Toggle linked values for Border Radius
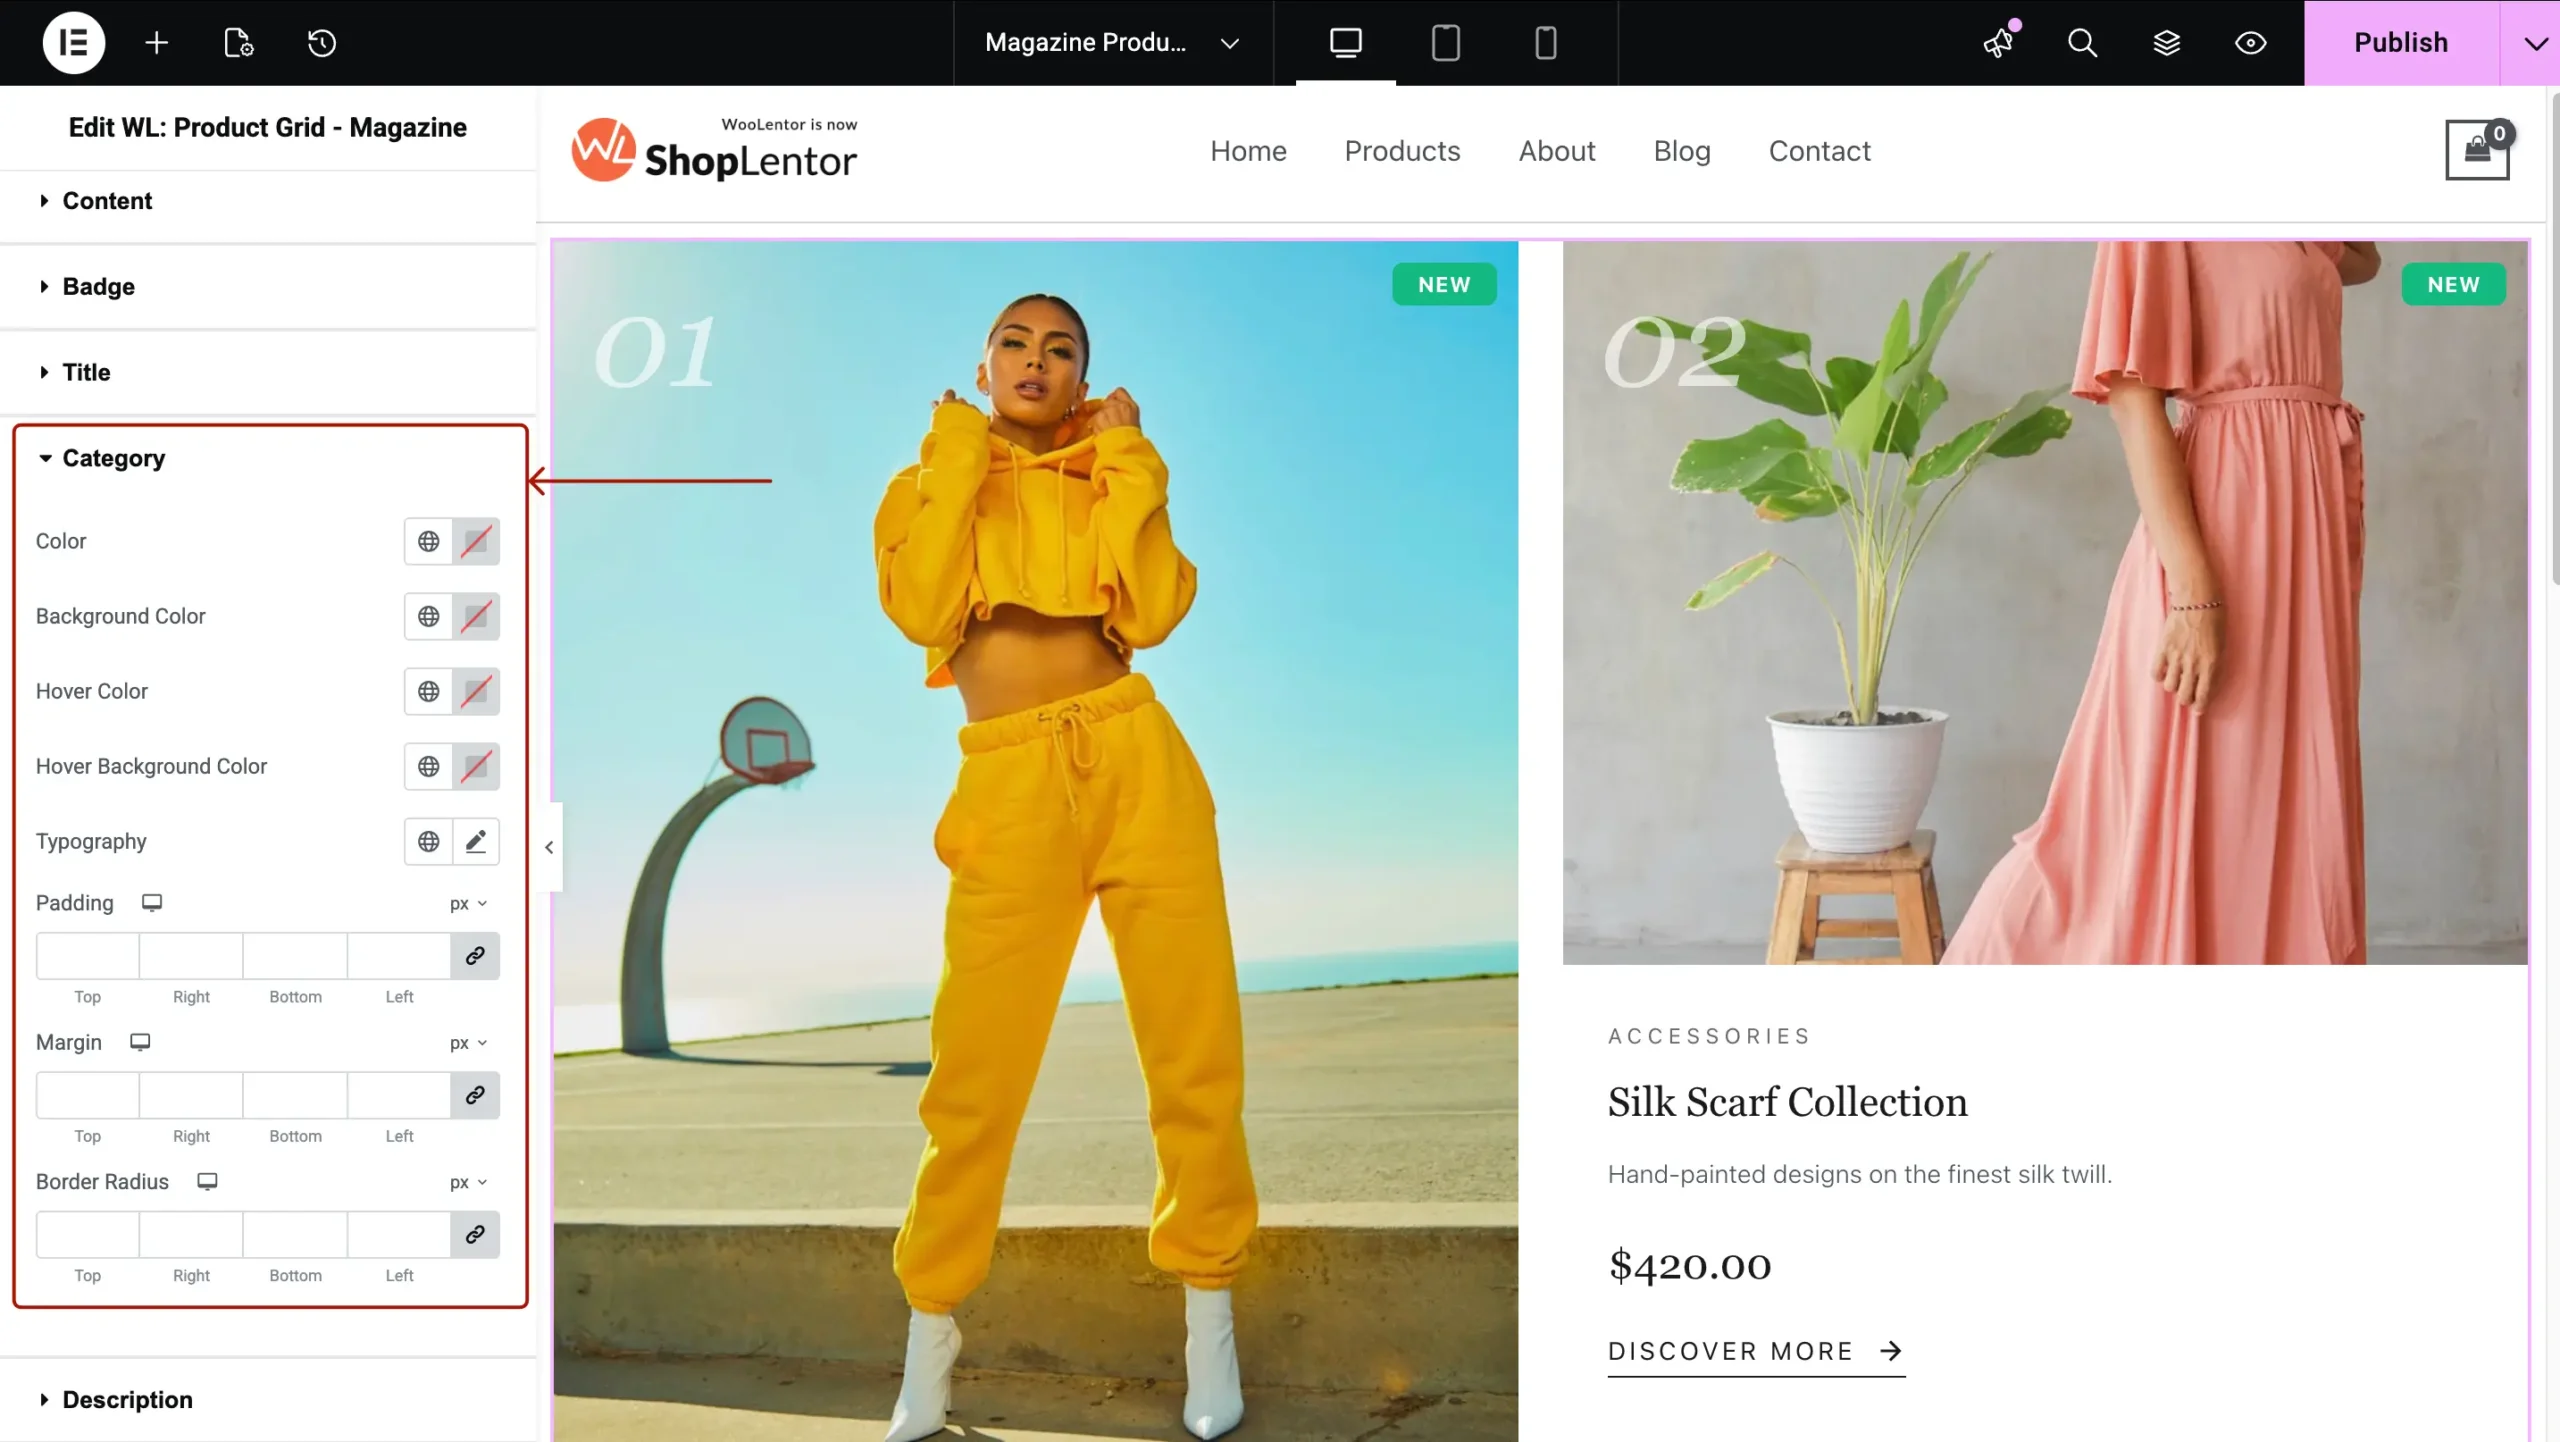The image size is (2560, 1442). click(475, 1234)
